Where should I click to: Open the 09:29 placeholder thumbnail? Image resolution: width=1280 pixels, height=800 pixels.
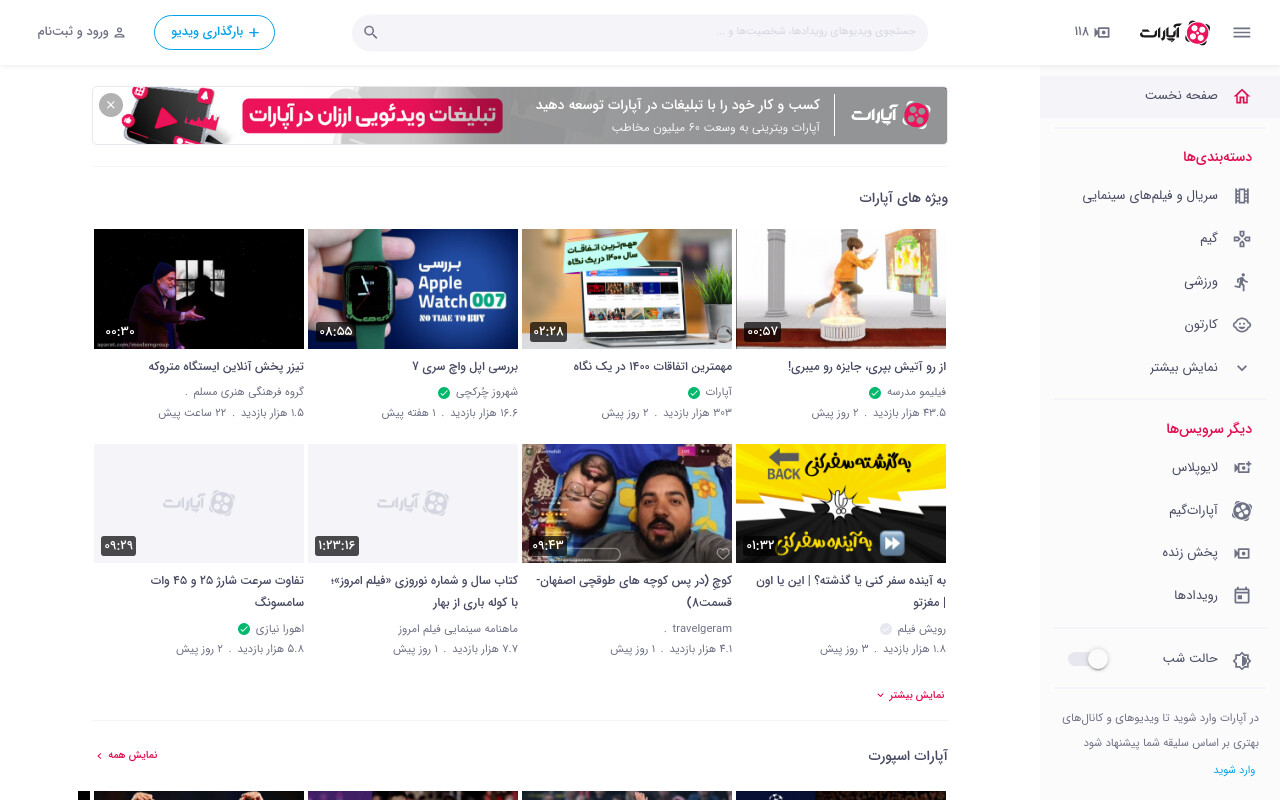point(199,503)
